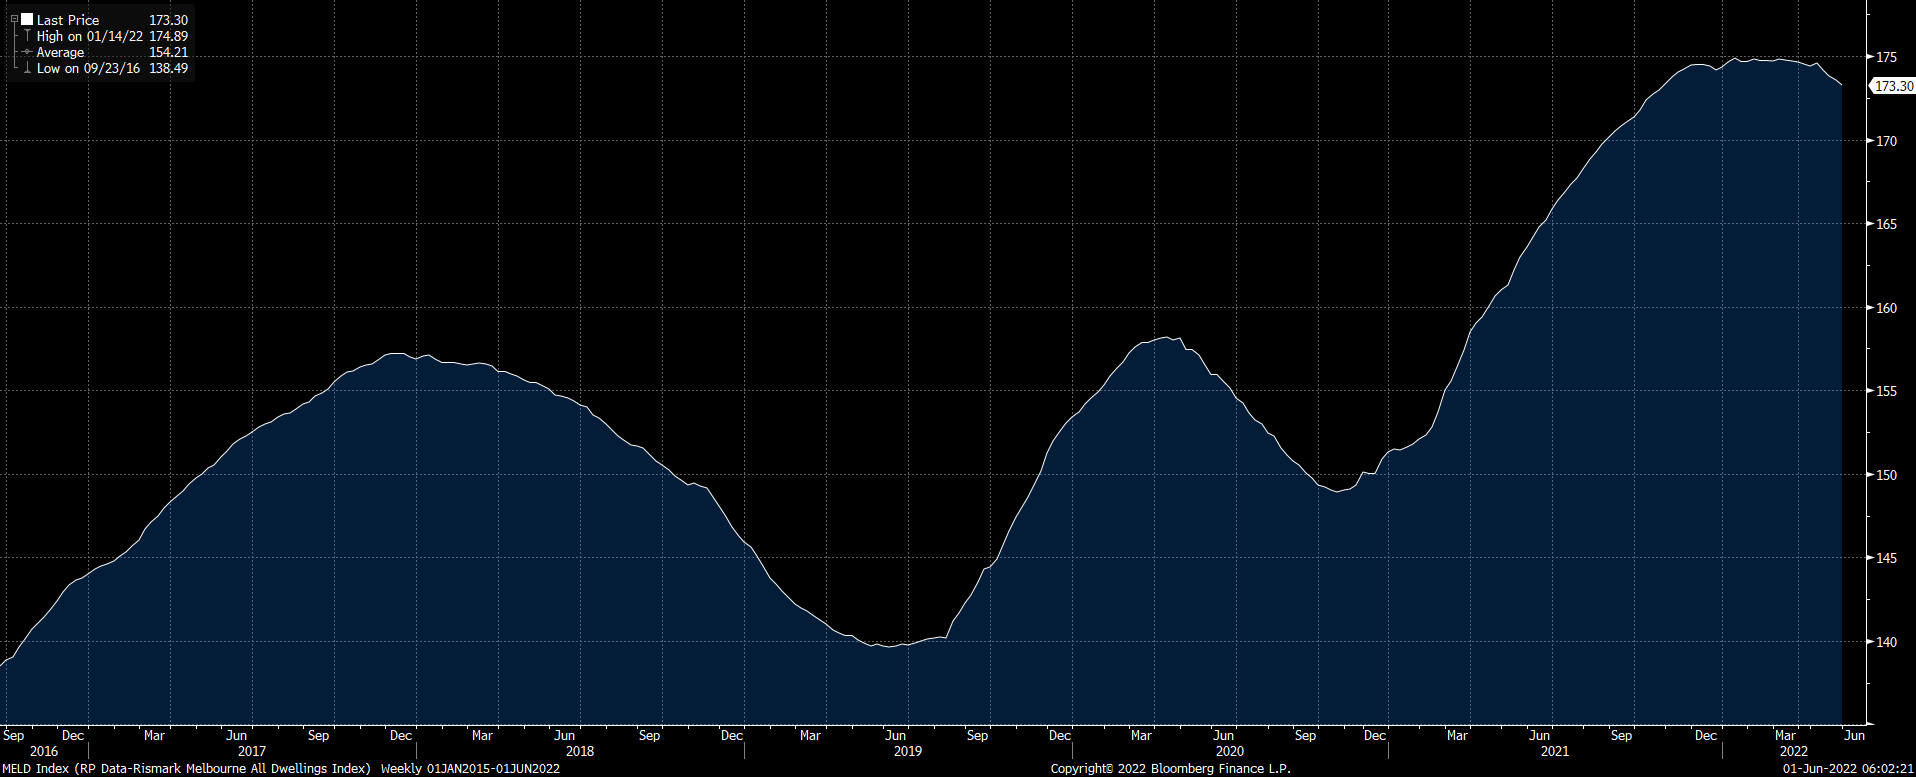Viewport: 1916px width, 777px height.
Task: Click the 160 tick on price axis
Action: (x=1886, y=308)
